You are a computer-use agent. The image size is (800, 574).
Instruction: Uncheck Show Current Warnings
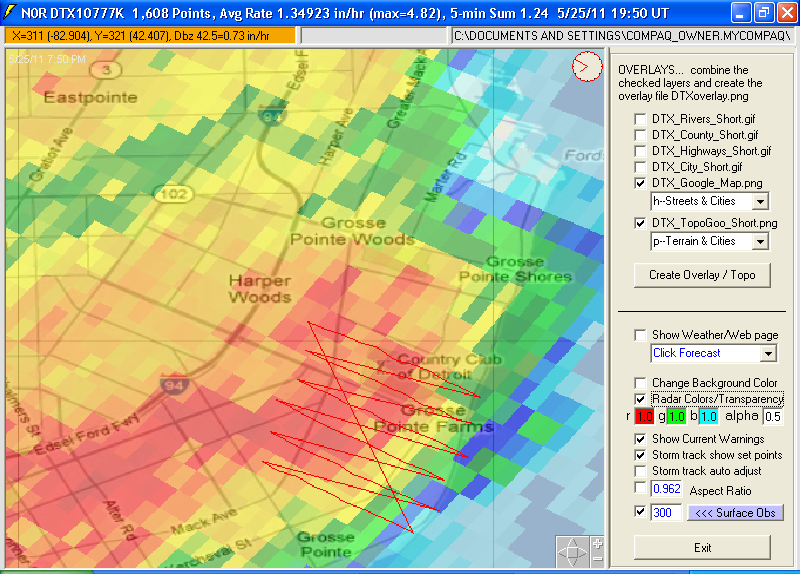pos(640,439)
